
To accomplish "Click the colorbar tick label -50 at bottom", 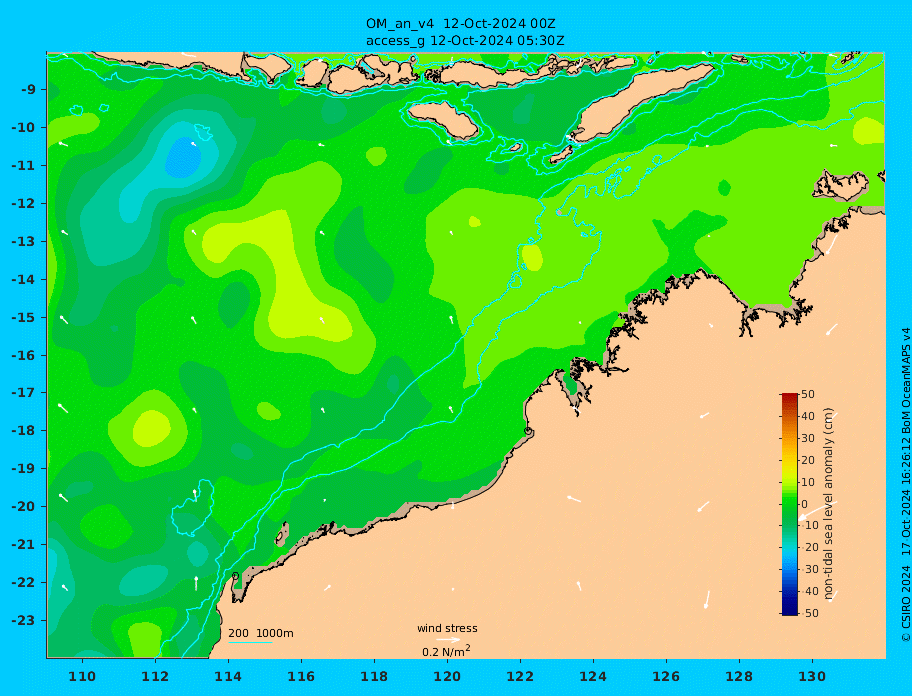I will 810,613.
